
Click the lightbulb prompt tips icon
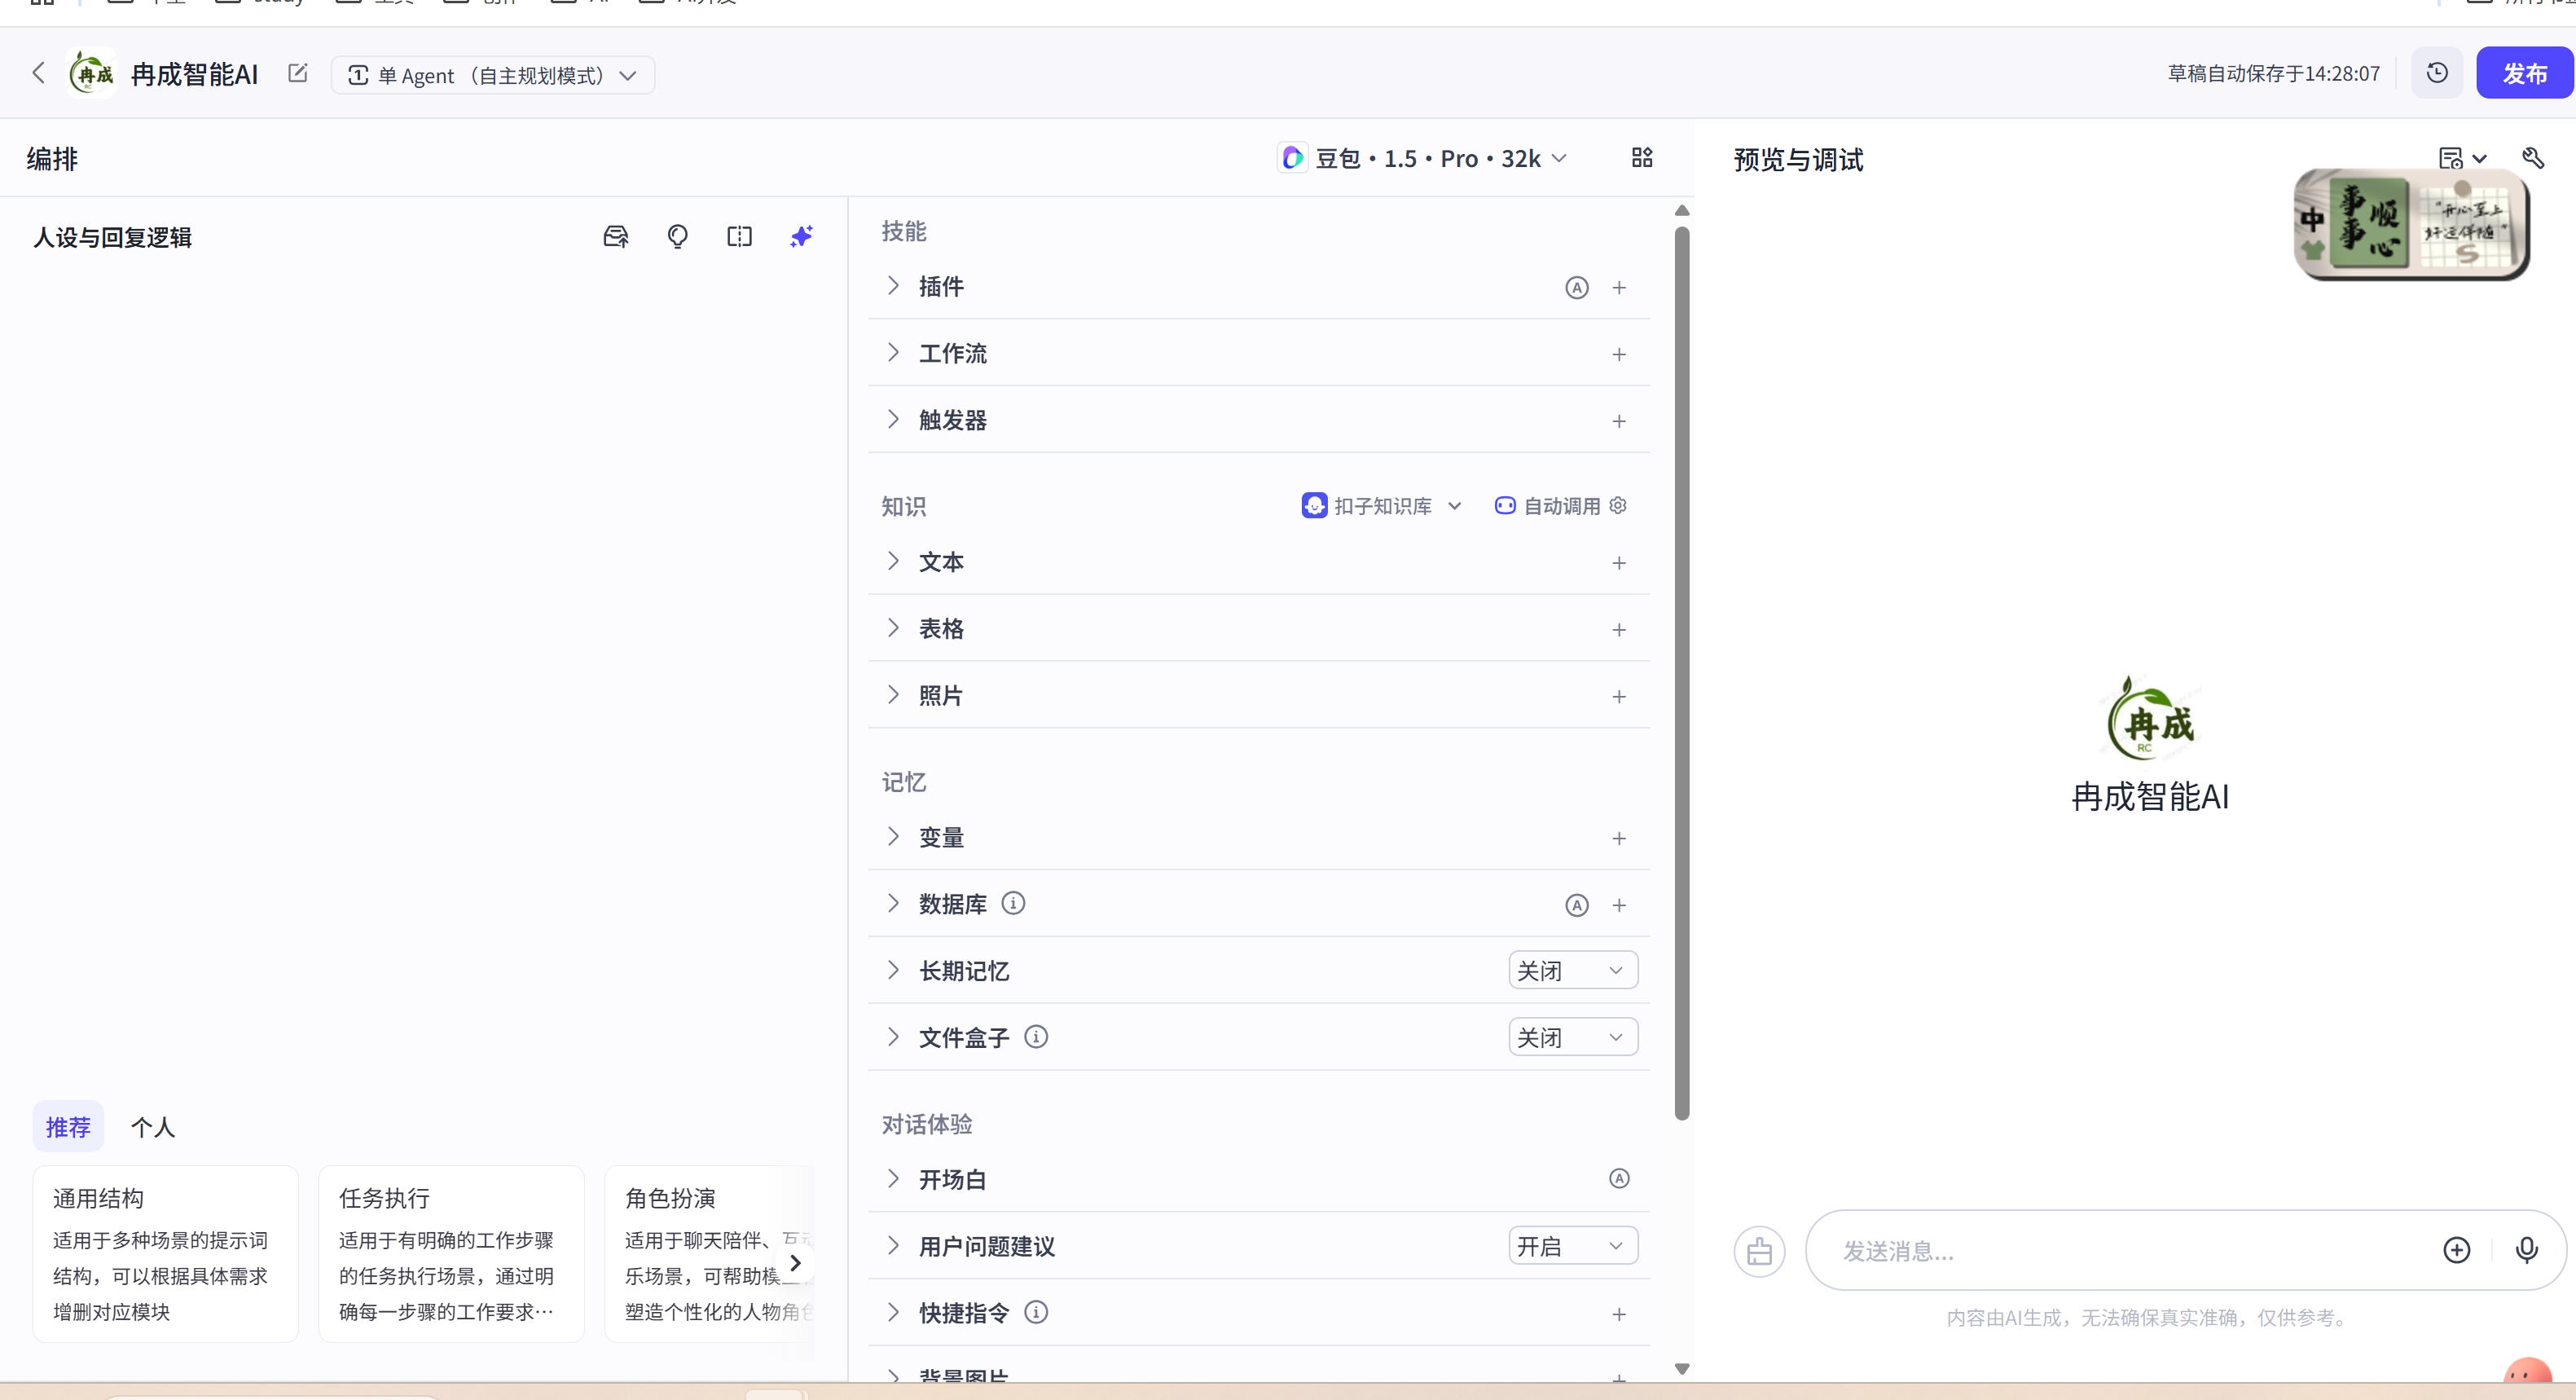pos(678,236)
